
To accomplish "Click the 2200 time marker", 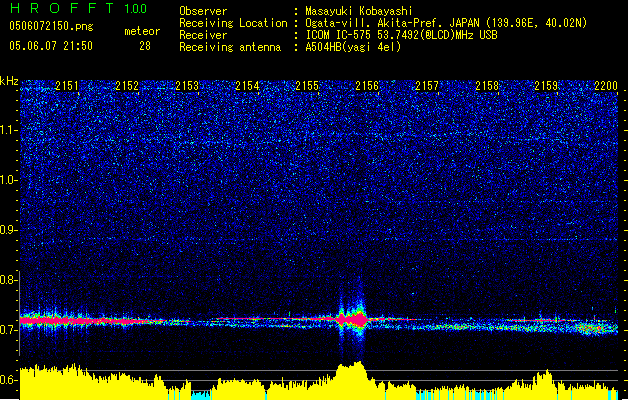I will pyautogui.click(x=606, y=86).
